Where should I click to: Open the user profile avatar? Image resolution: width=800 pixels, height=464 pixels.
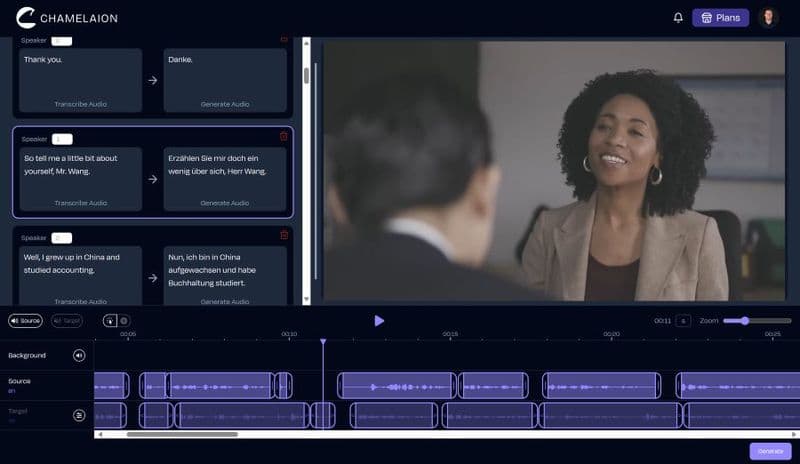click(768, 17)
